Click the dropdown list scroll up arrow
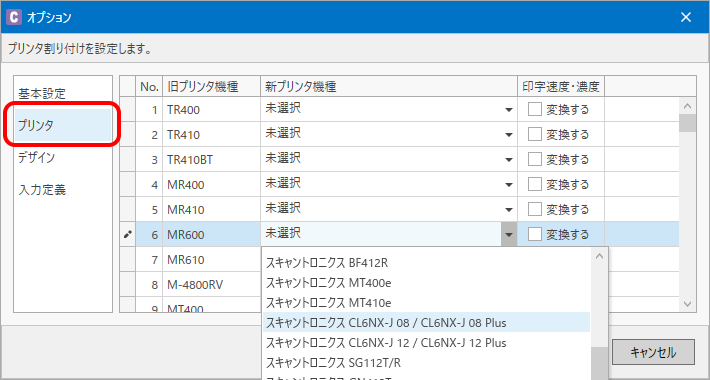Screen dimensions: 710x380 (600, 256)
